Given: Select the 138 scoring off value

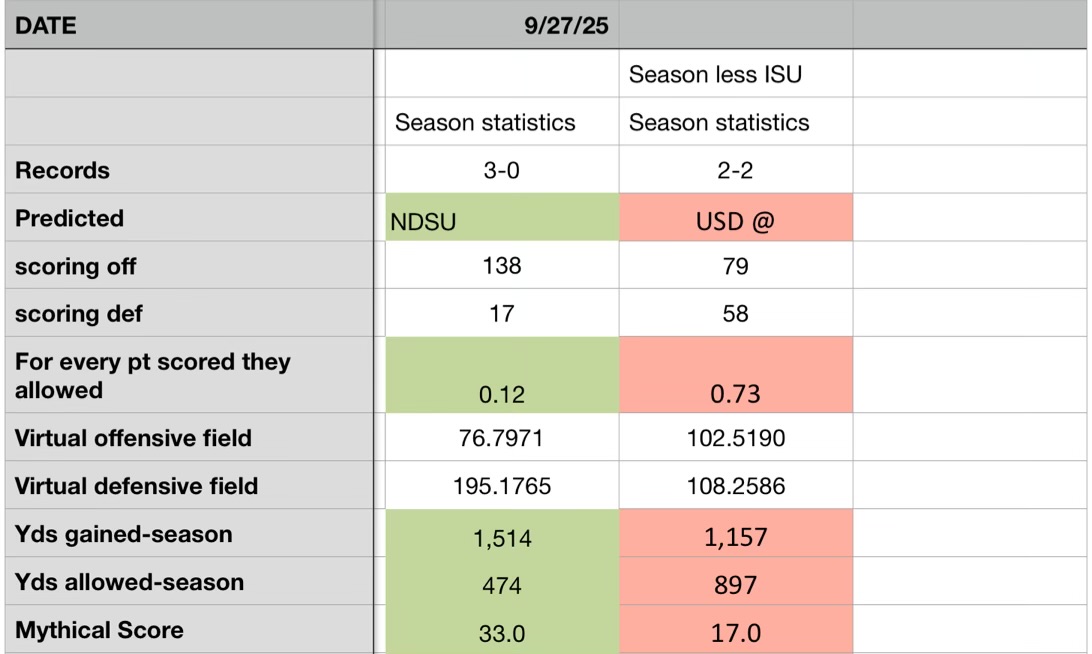Looking at the screenshot, I should coord(501,266).
